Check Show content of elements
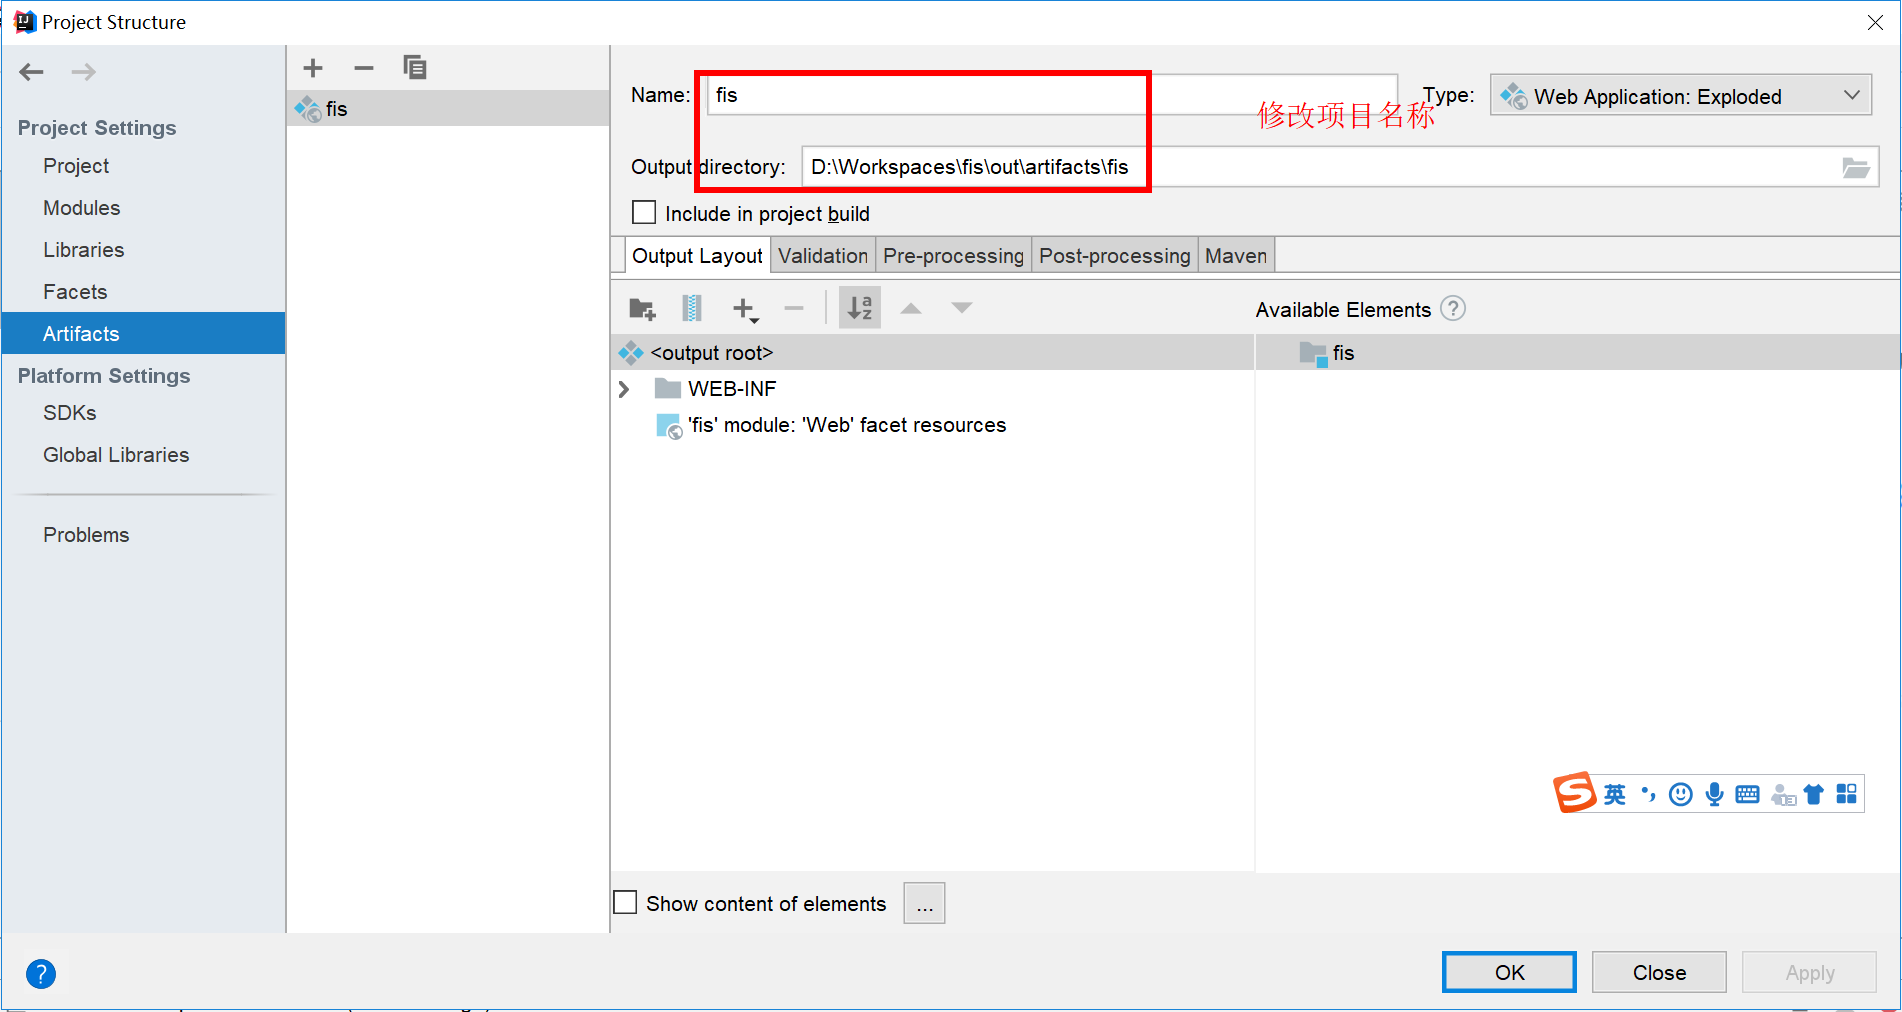This screenshot has width=1902, height=1012. [x=625, y=903]
